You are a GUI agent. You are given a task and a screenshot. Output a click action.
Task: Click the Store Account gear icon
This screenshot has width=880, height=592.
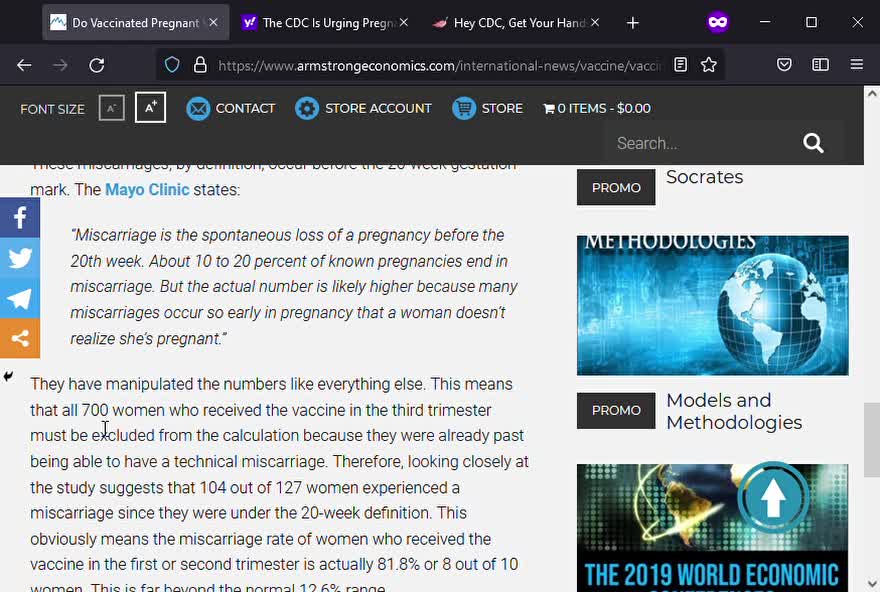click(x=307, y=108)
